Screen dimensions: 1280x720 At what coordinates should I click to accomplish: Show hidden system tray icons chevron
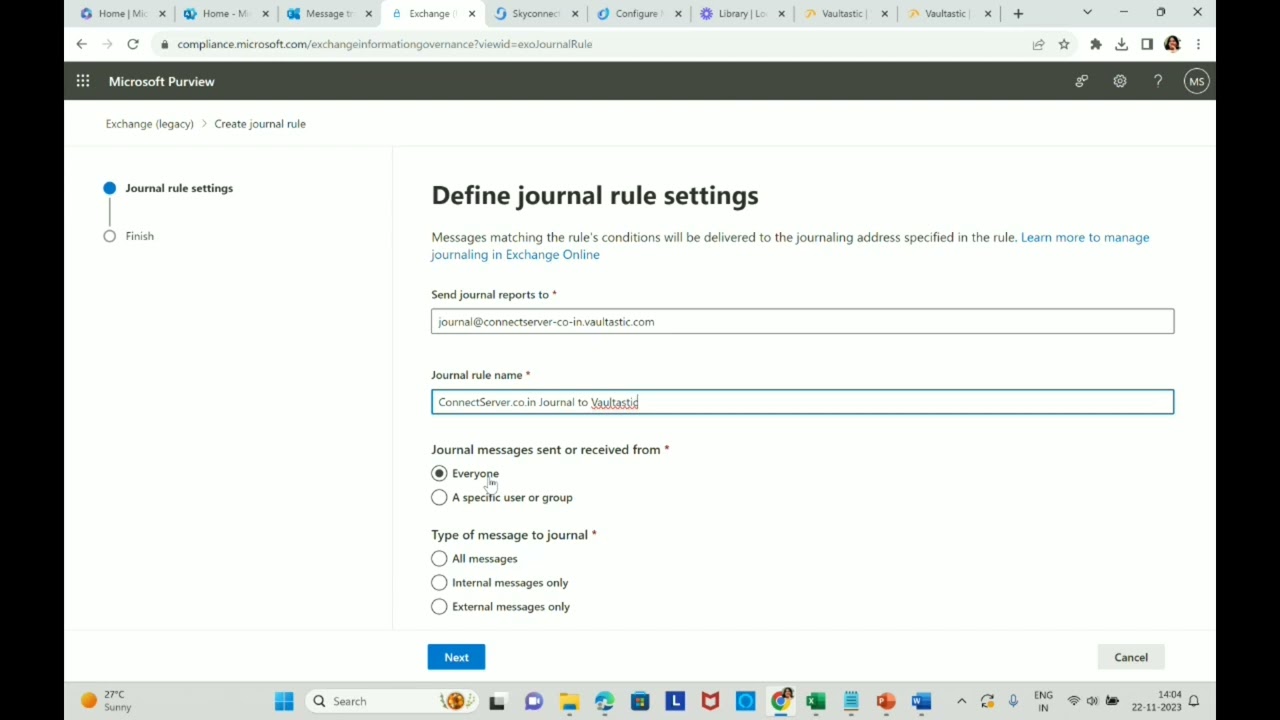(961, 701)
